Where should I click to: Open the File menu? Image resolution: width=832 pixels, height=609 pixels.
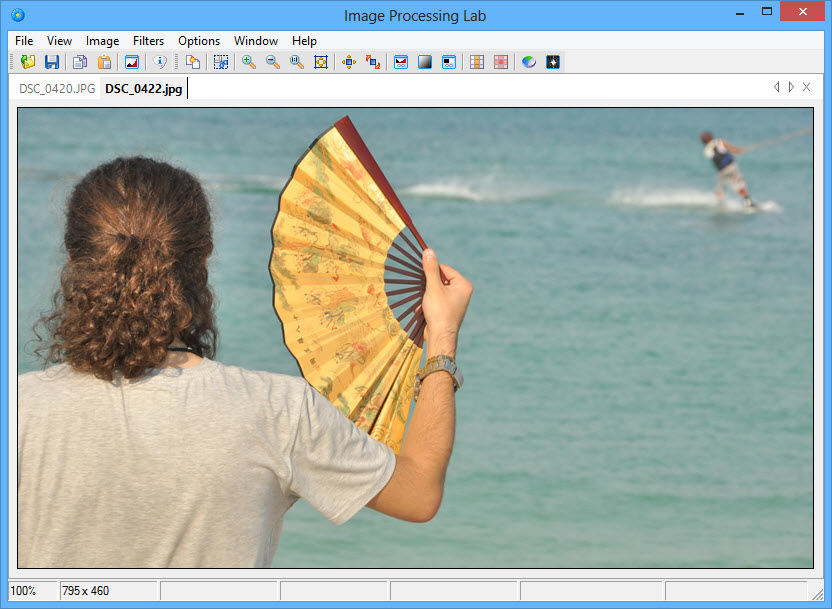(24, 41)
